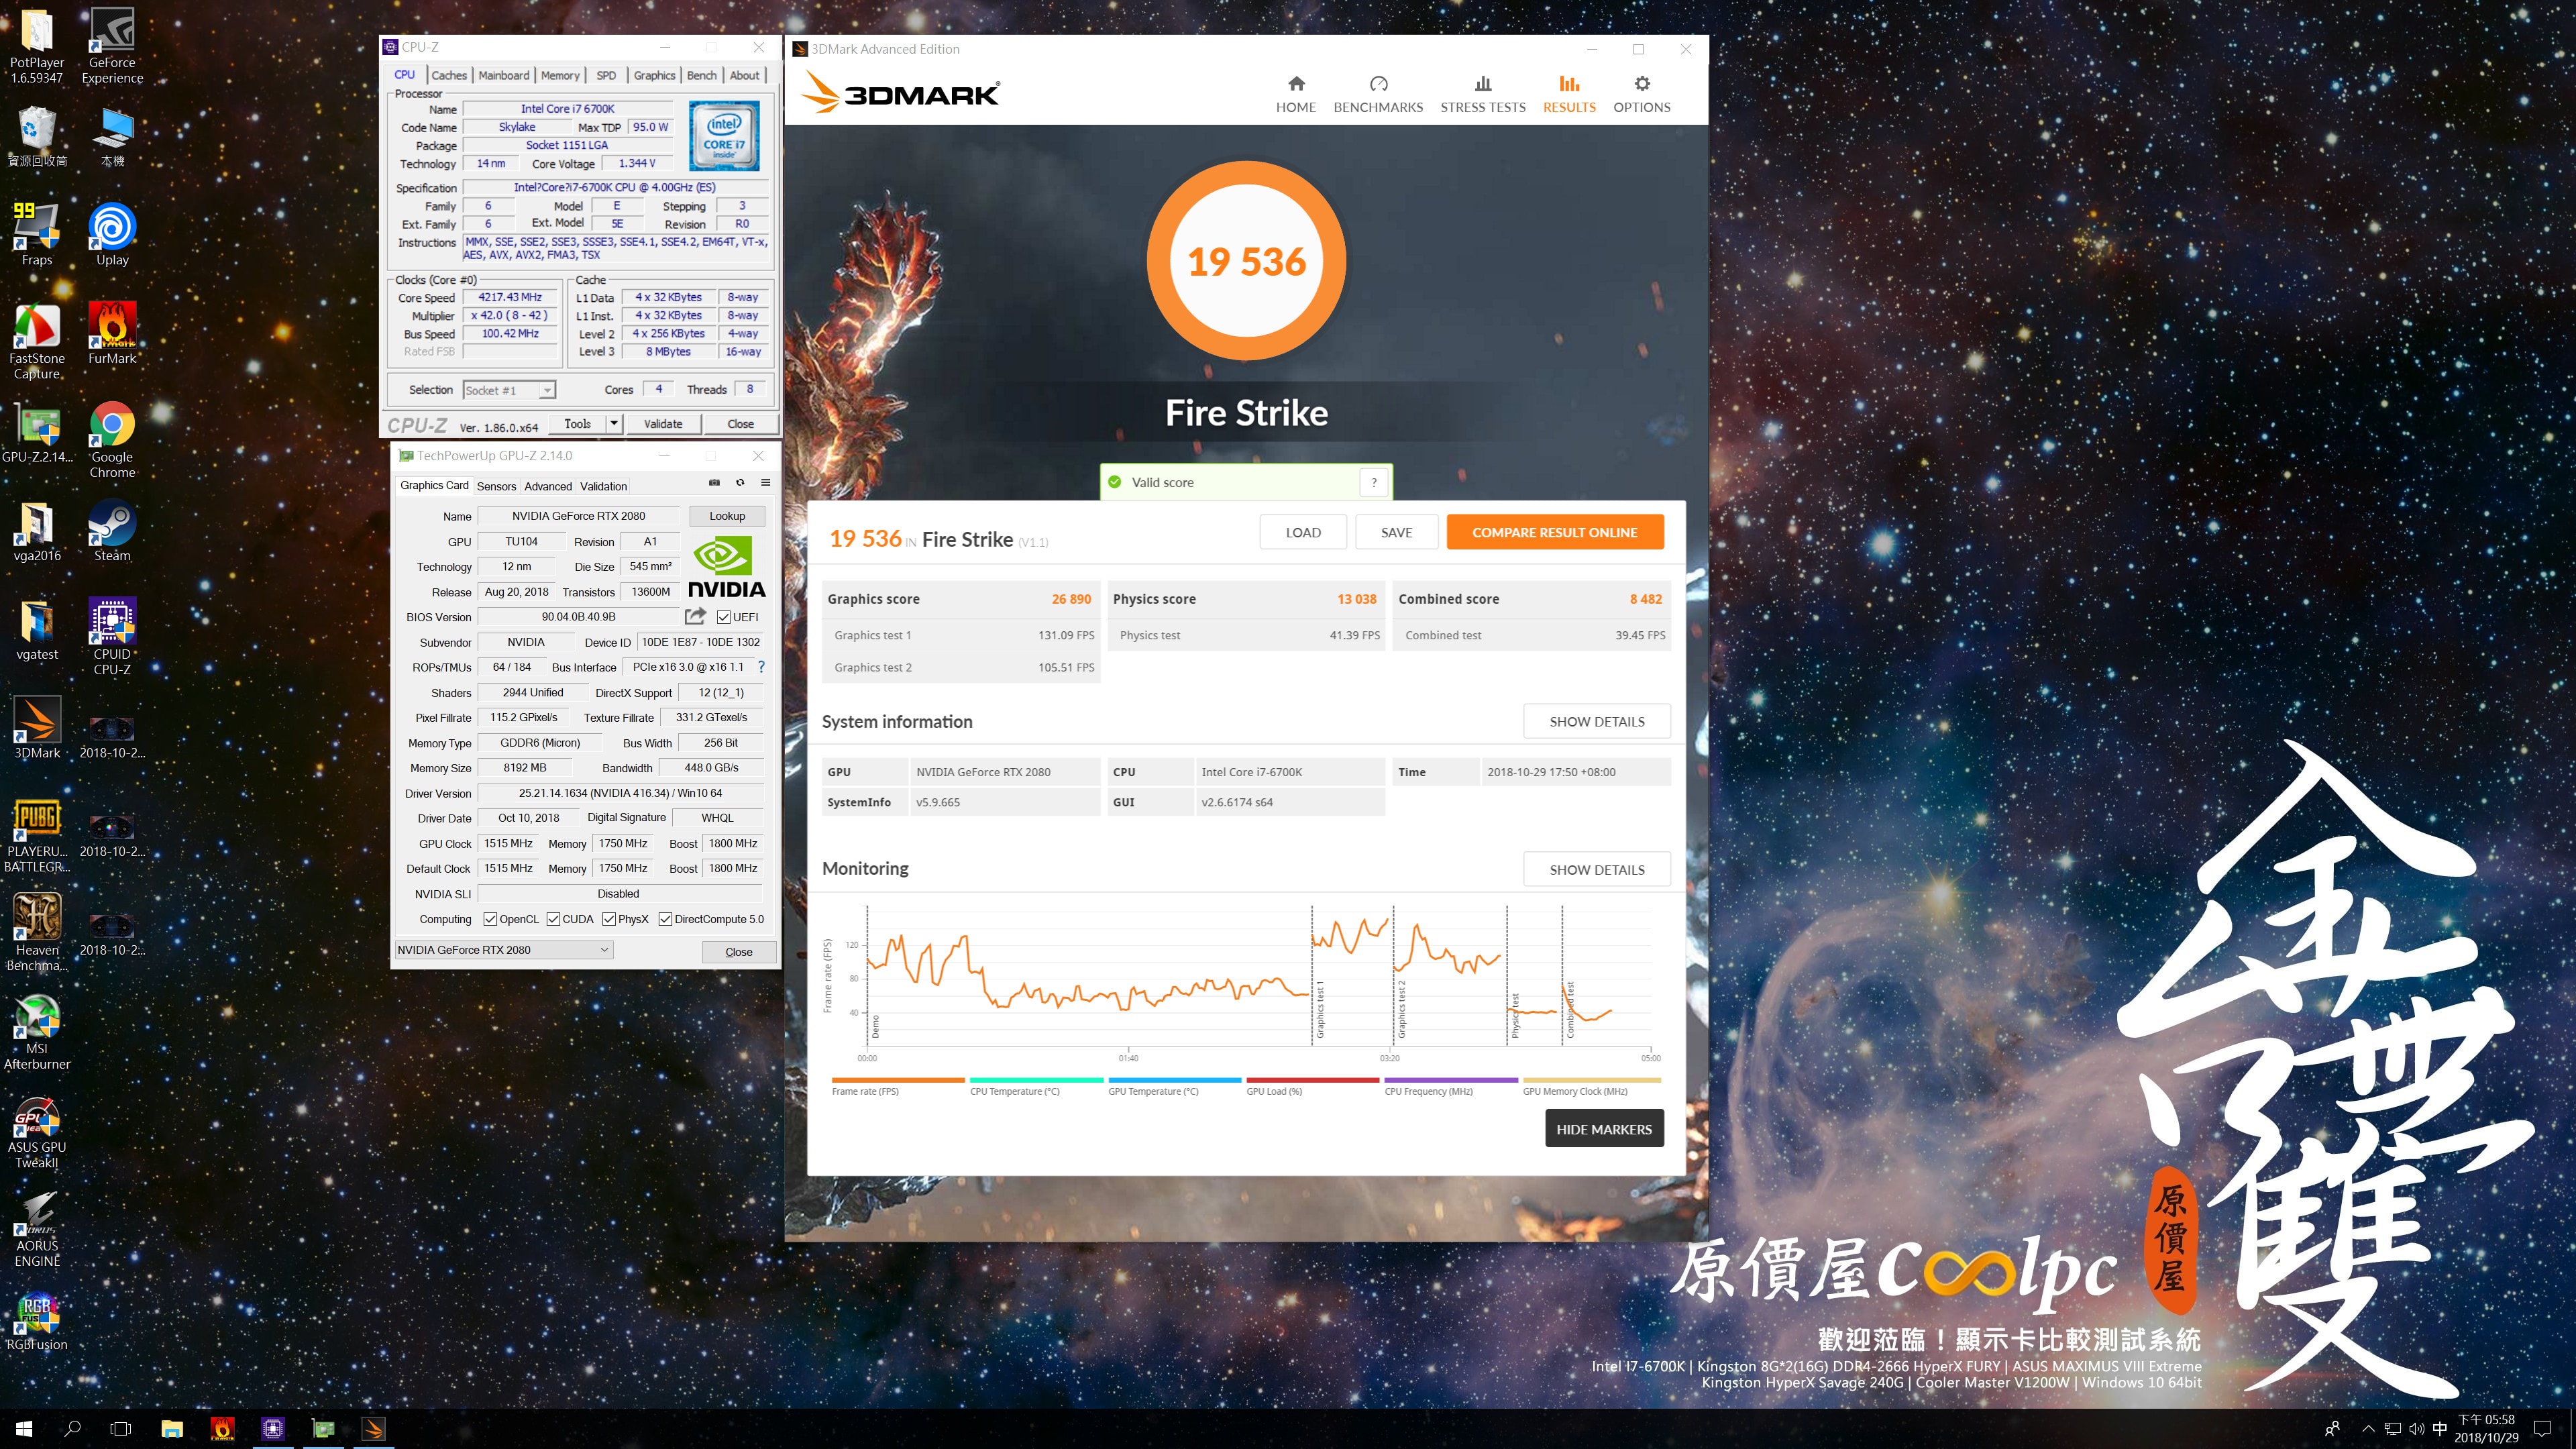The width and height of the screenshot is (2576, 1449).
Task: Click the taskbar clock showing 05:58
Action: click(2486, 1428)
